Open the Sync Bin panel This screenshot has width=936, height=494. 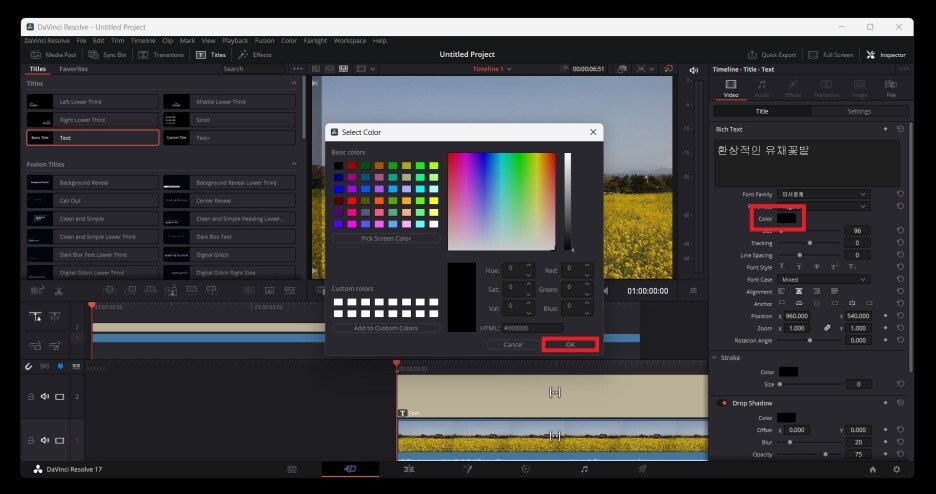107,55
